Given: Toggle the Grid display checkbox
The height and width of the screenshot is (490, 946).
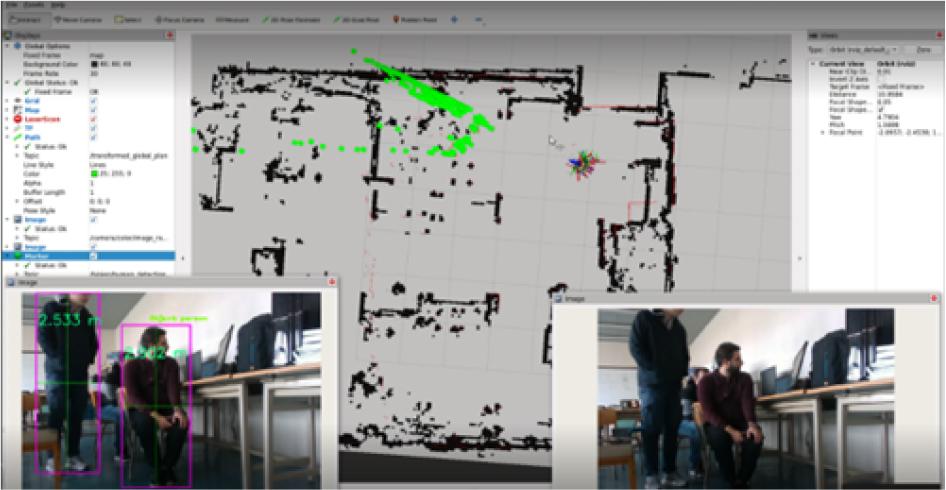Looking at the screenshot, I should [93, 101].
